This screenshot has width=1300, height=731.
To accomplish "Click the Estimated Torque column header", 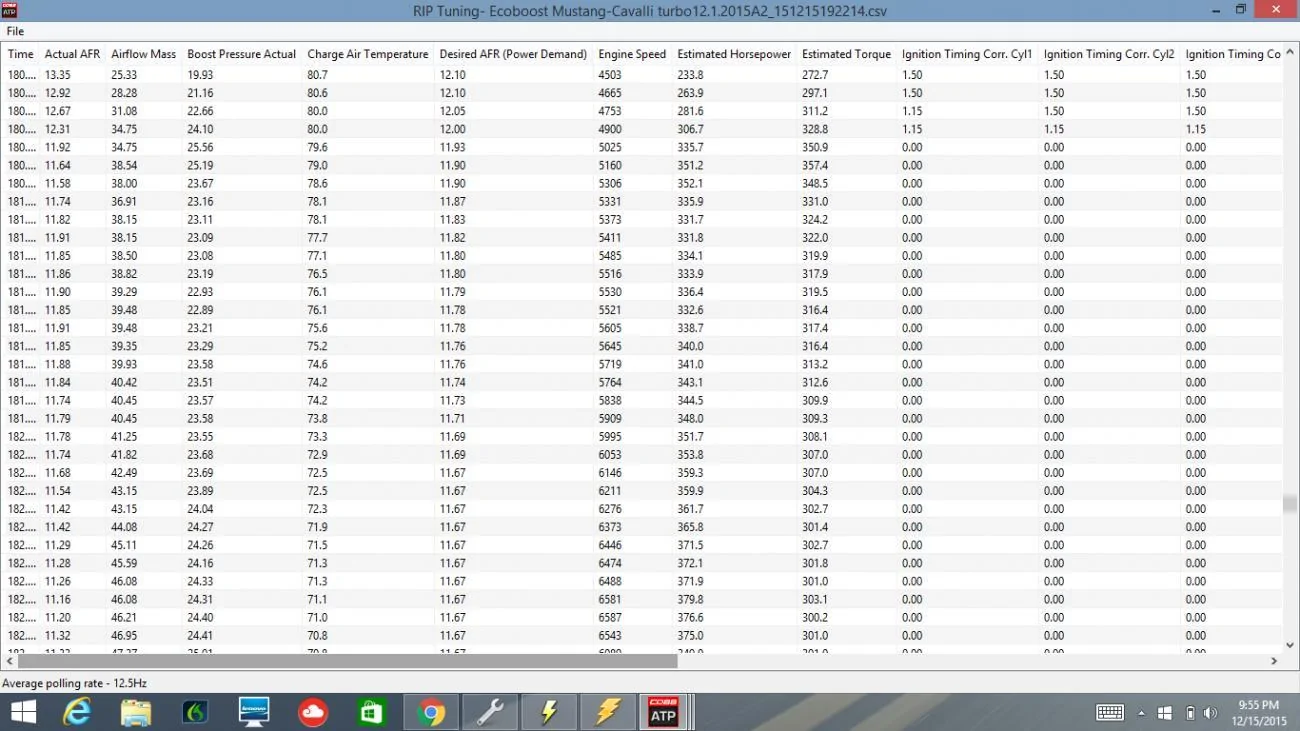I will [846, 54].
